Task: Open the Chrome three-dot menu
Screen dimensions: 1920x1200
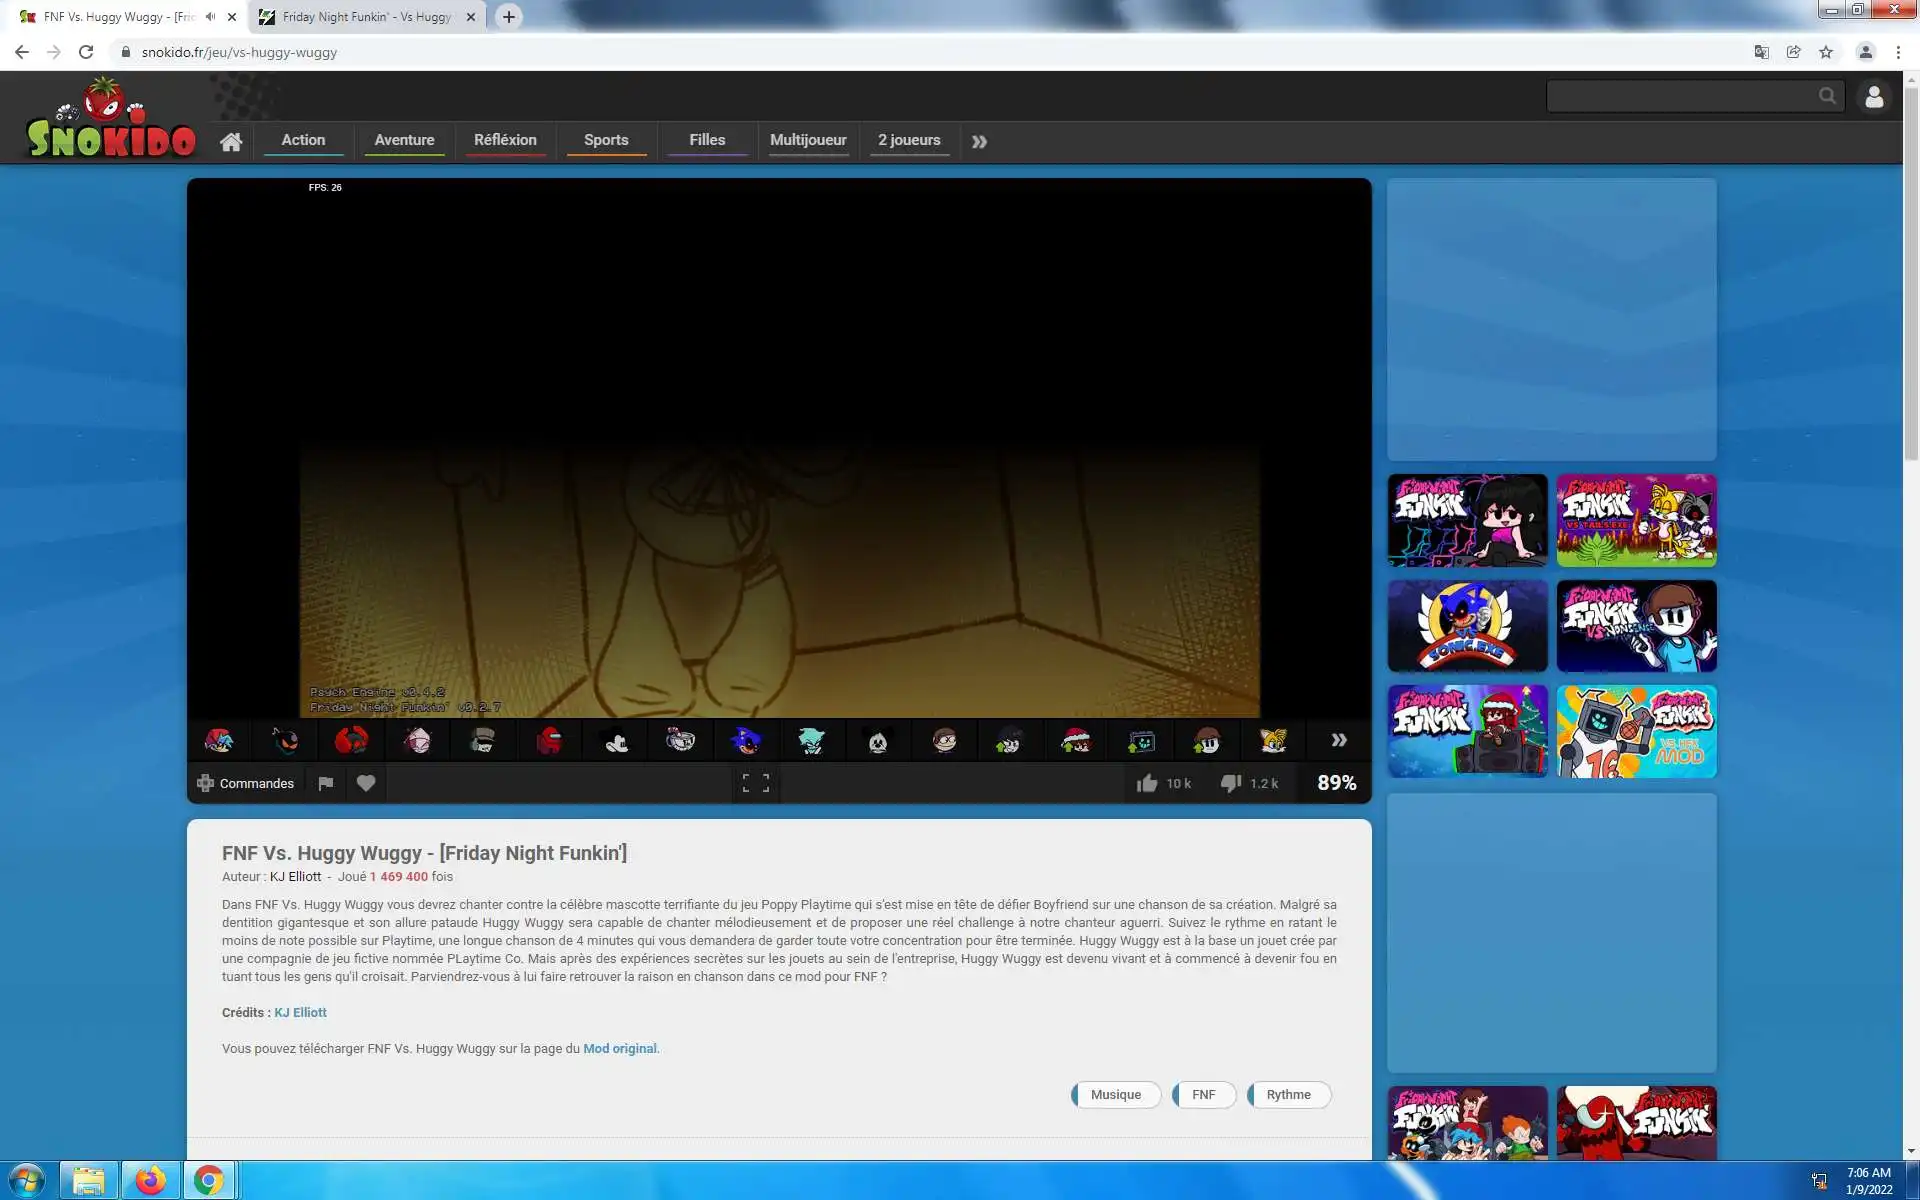Action: coord(1898,52)
